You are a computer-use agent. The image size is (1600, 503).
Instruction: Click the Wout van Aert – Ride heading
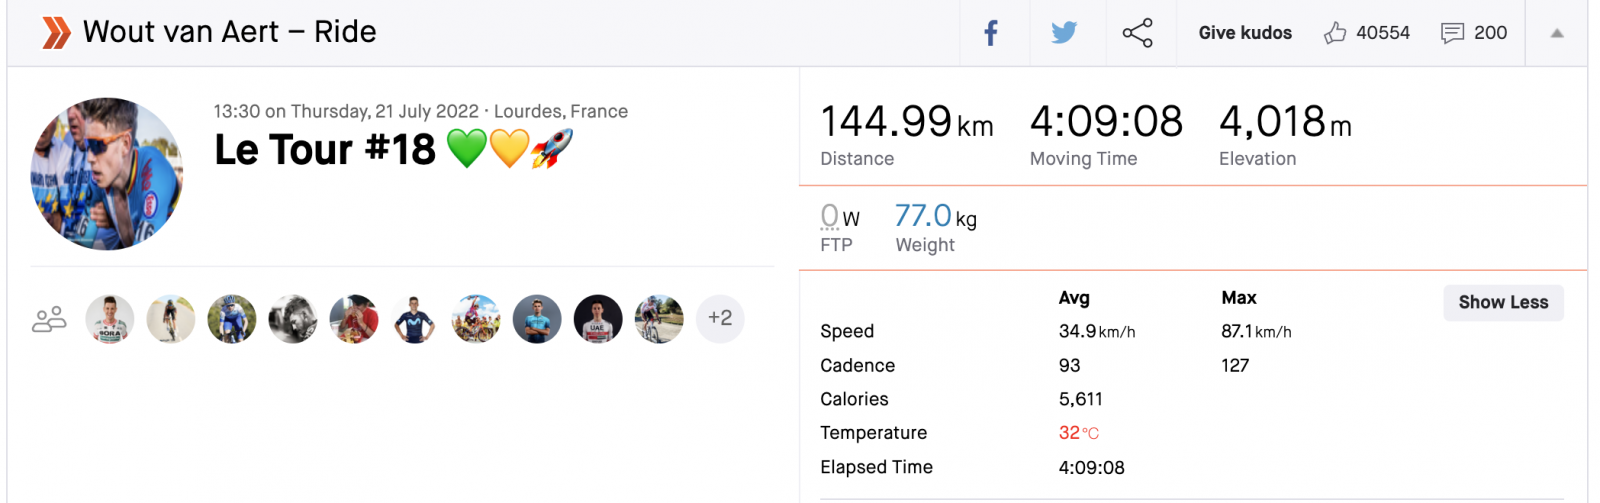[229, 32]
